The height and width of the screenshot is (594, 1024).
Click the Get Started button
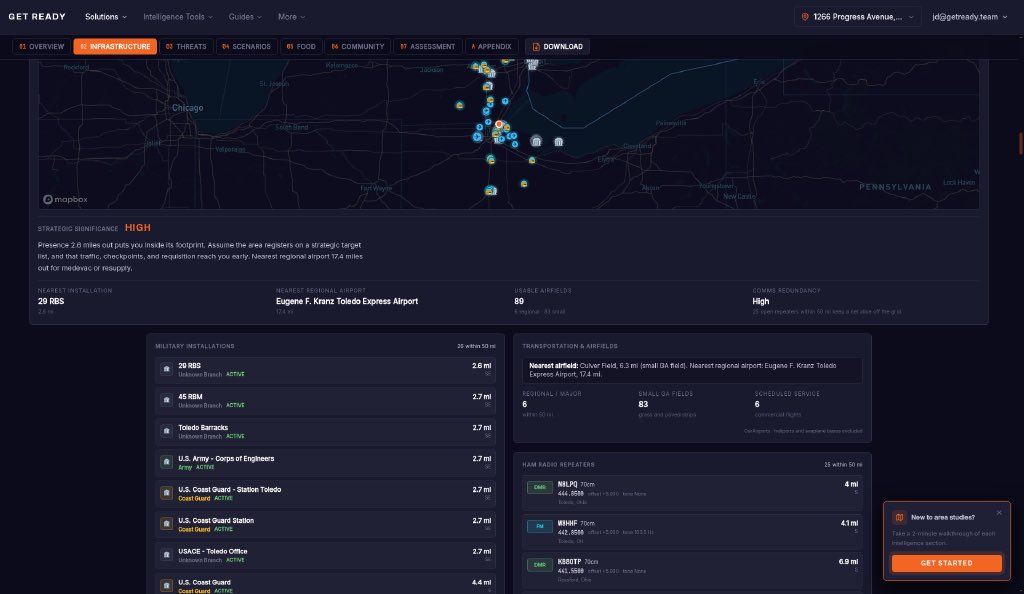point(946,563)
